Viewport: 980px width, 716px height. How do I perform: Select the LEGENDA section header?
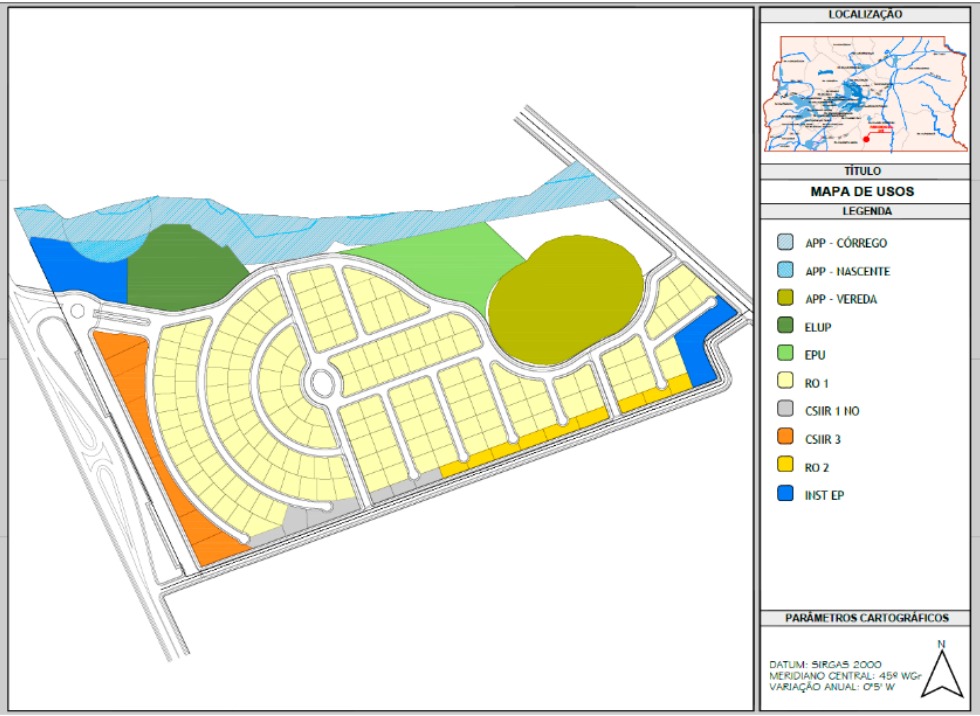coord(865,212)
